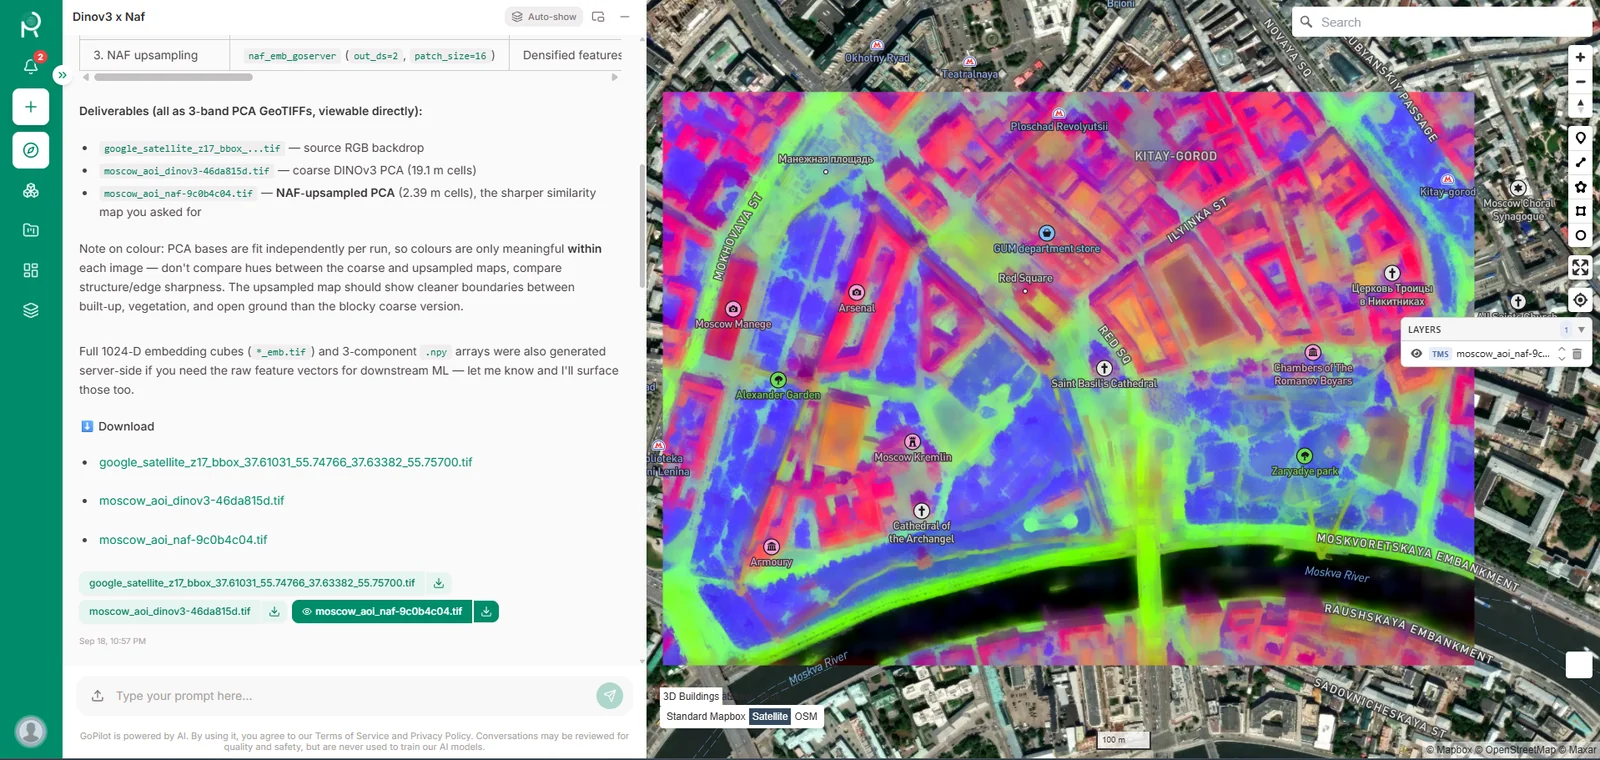This screenshot has height=760, width=1600.
Task: Reset map bearing to north
Action: 1580,106
